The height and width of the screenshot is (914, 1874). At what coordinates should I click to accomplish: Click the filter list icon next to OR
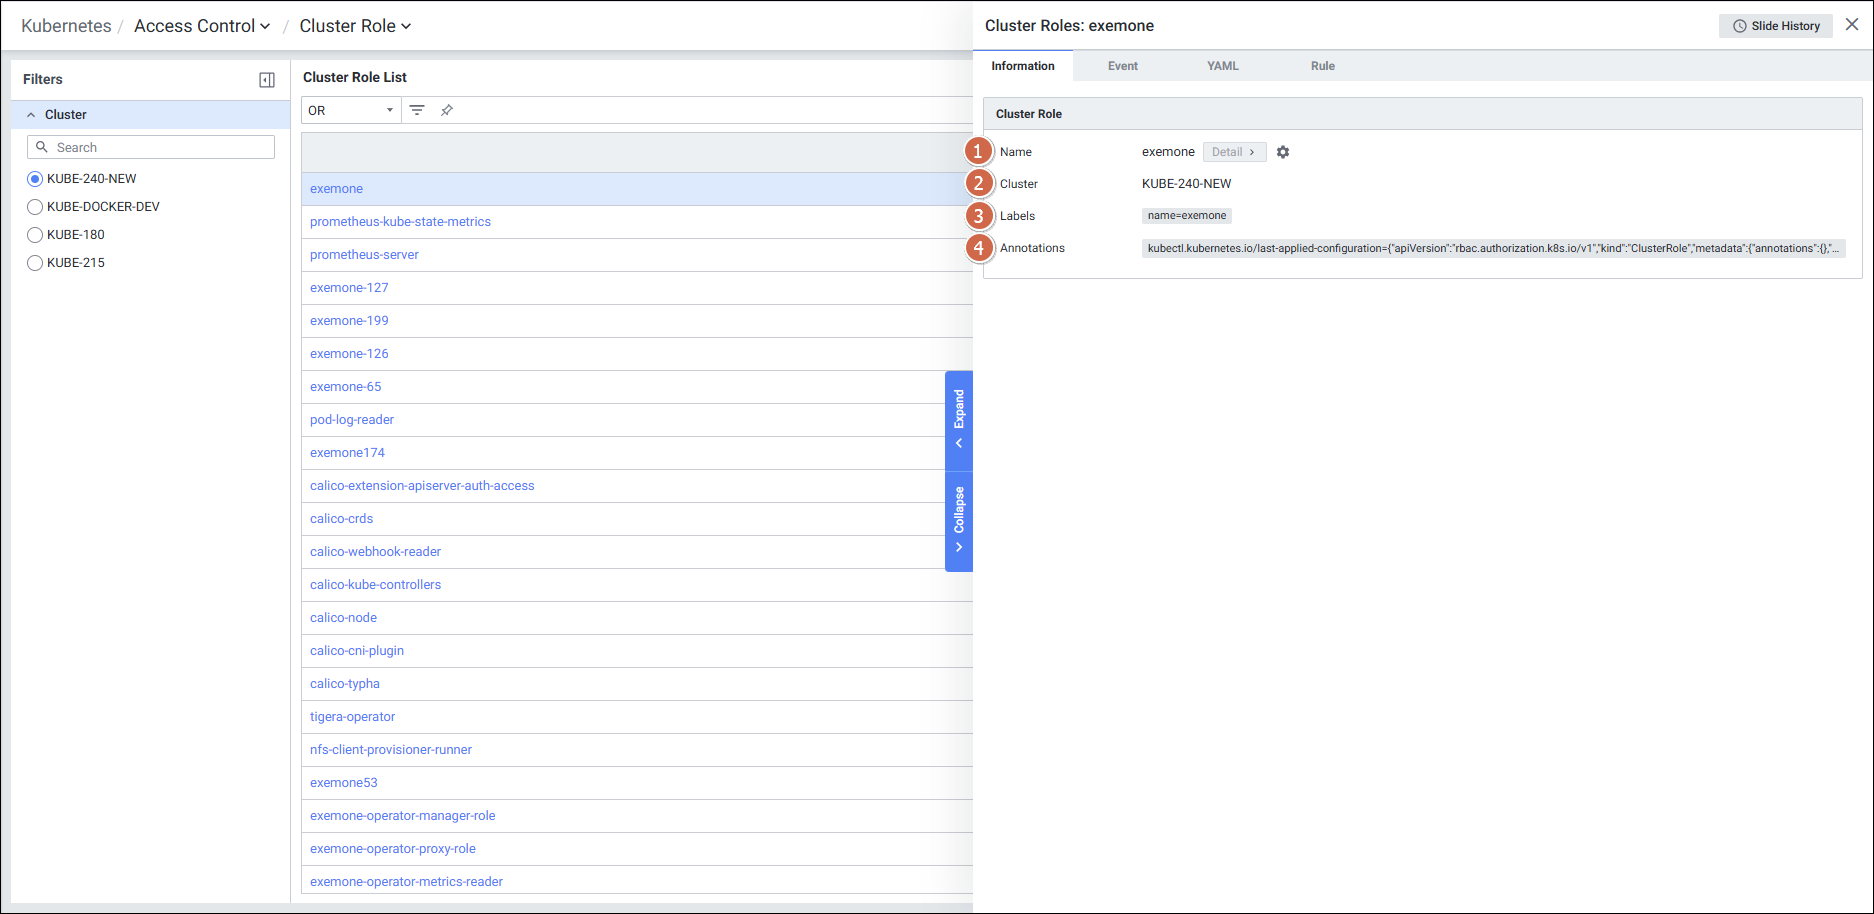coord(417,110)
